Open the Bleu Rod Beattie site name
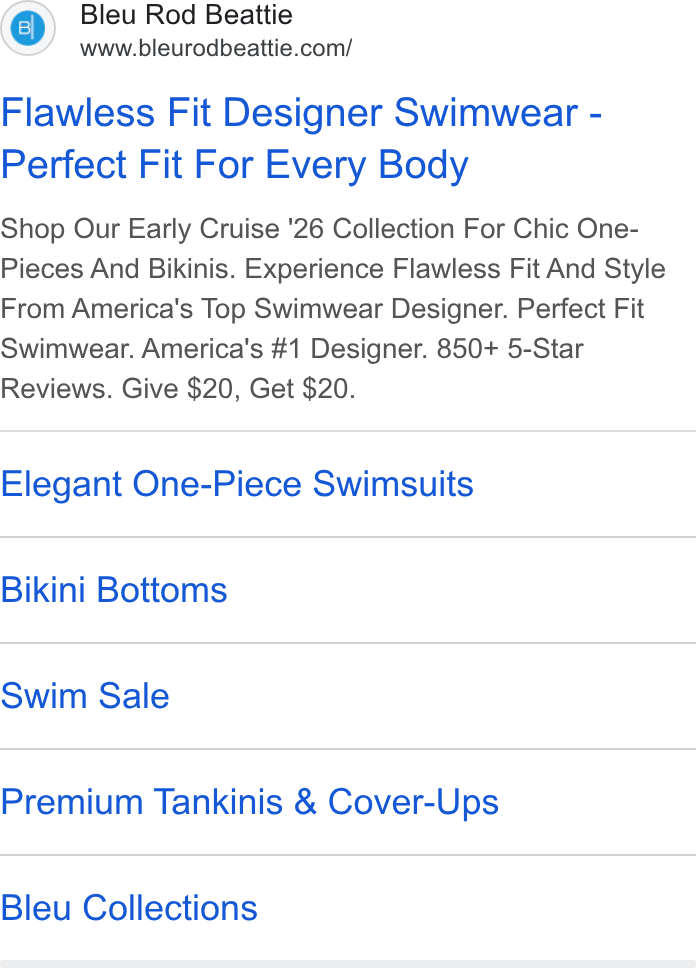 pos(186,15)
